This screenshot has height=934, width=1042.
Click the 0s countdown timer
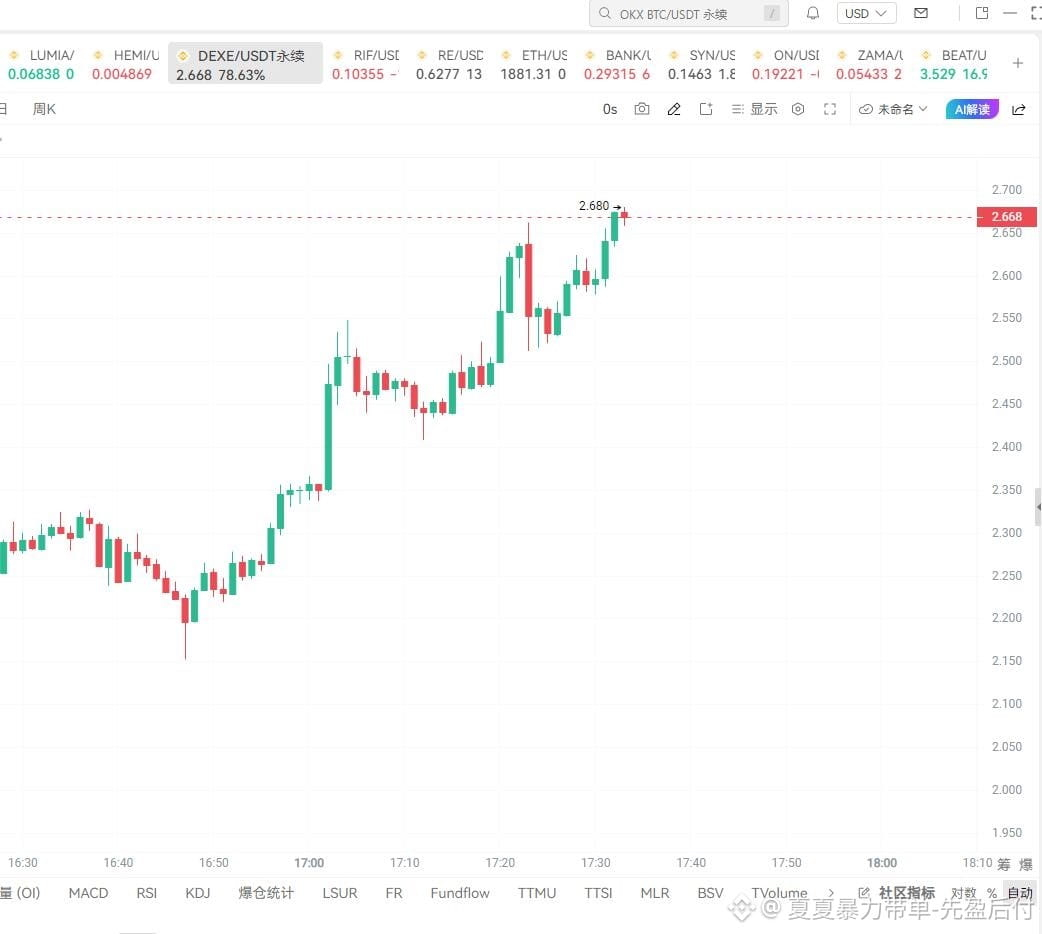pos(610,109)
